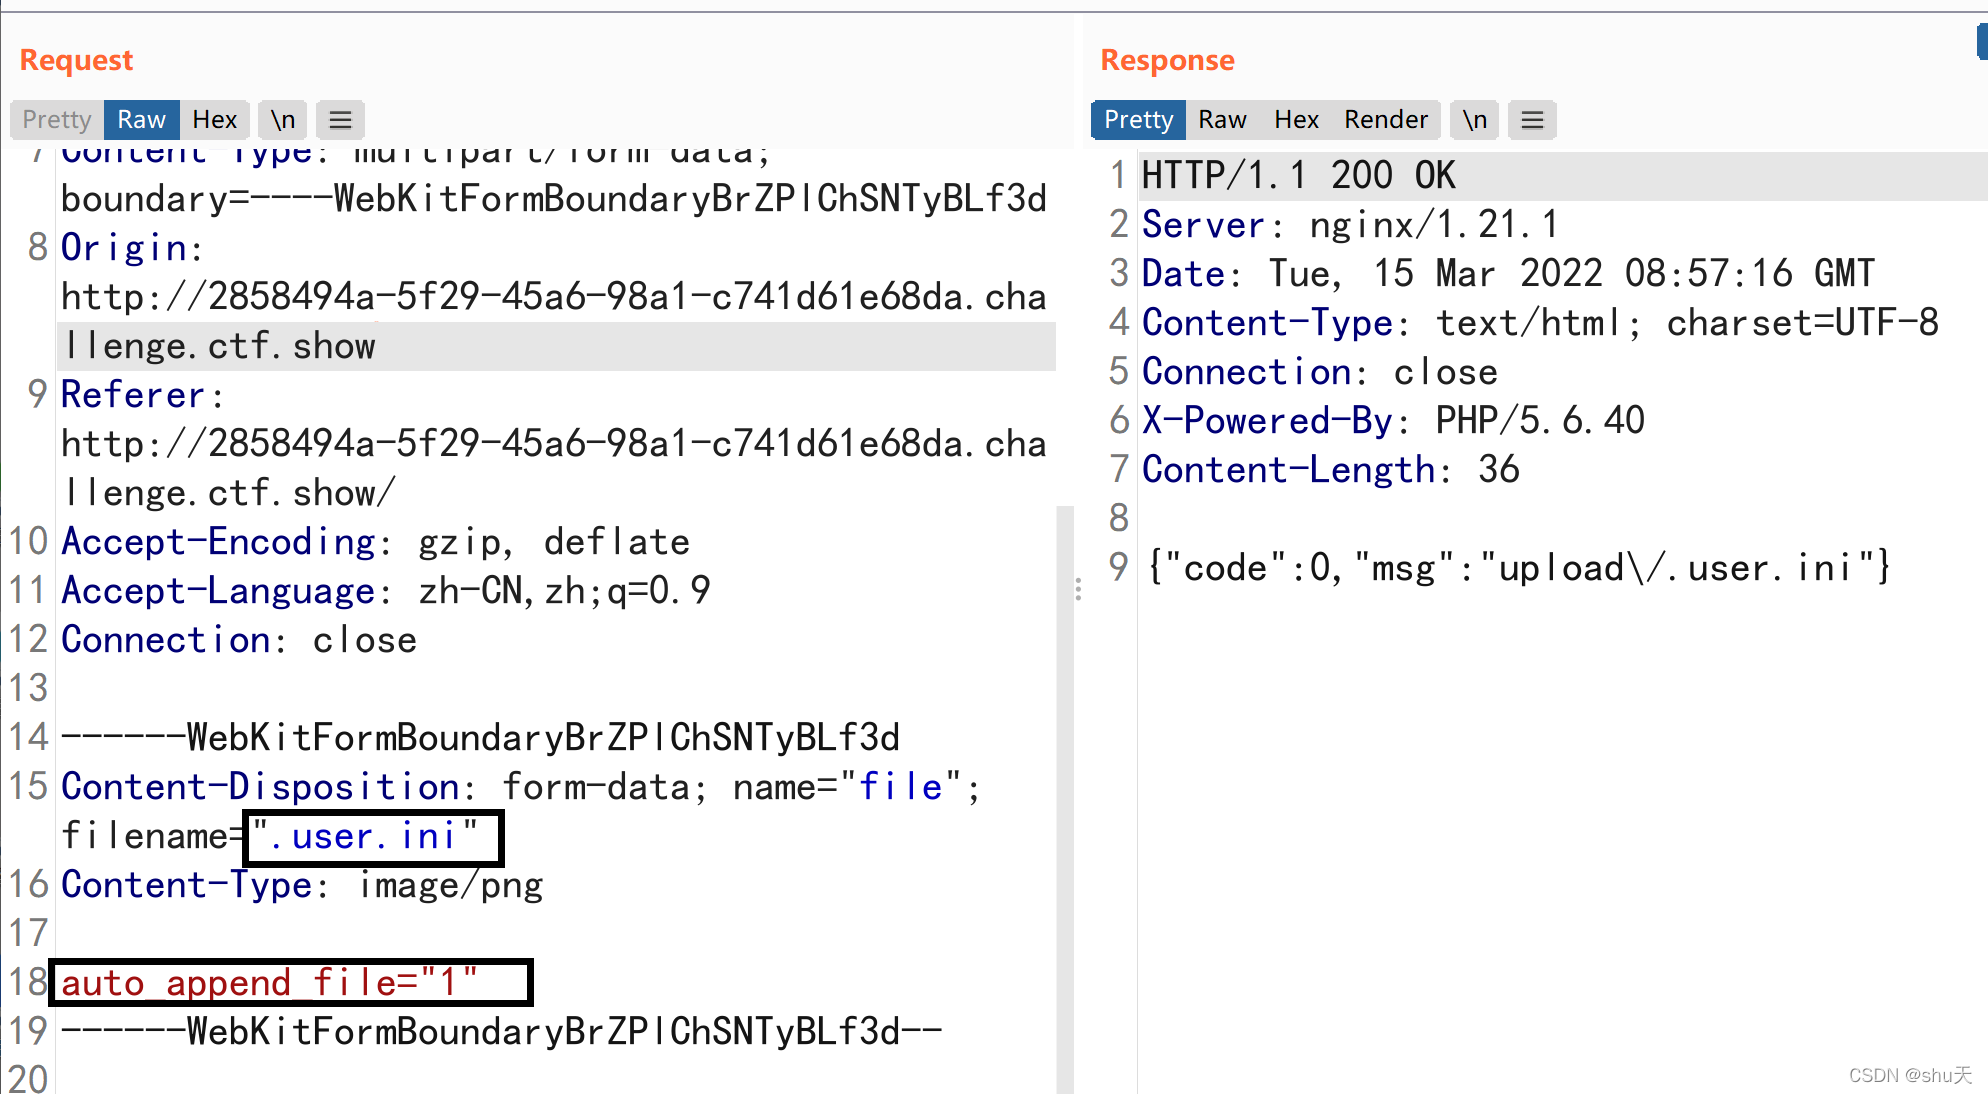The width and height of the screenshot is (1988, 1094).
Task: Click the Connection: close request header
Action: point(238,640)
